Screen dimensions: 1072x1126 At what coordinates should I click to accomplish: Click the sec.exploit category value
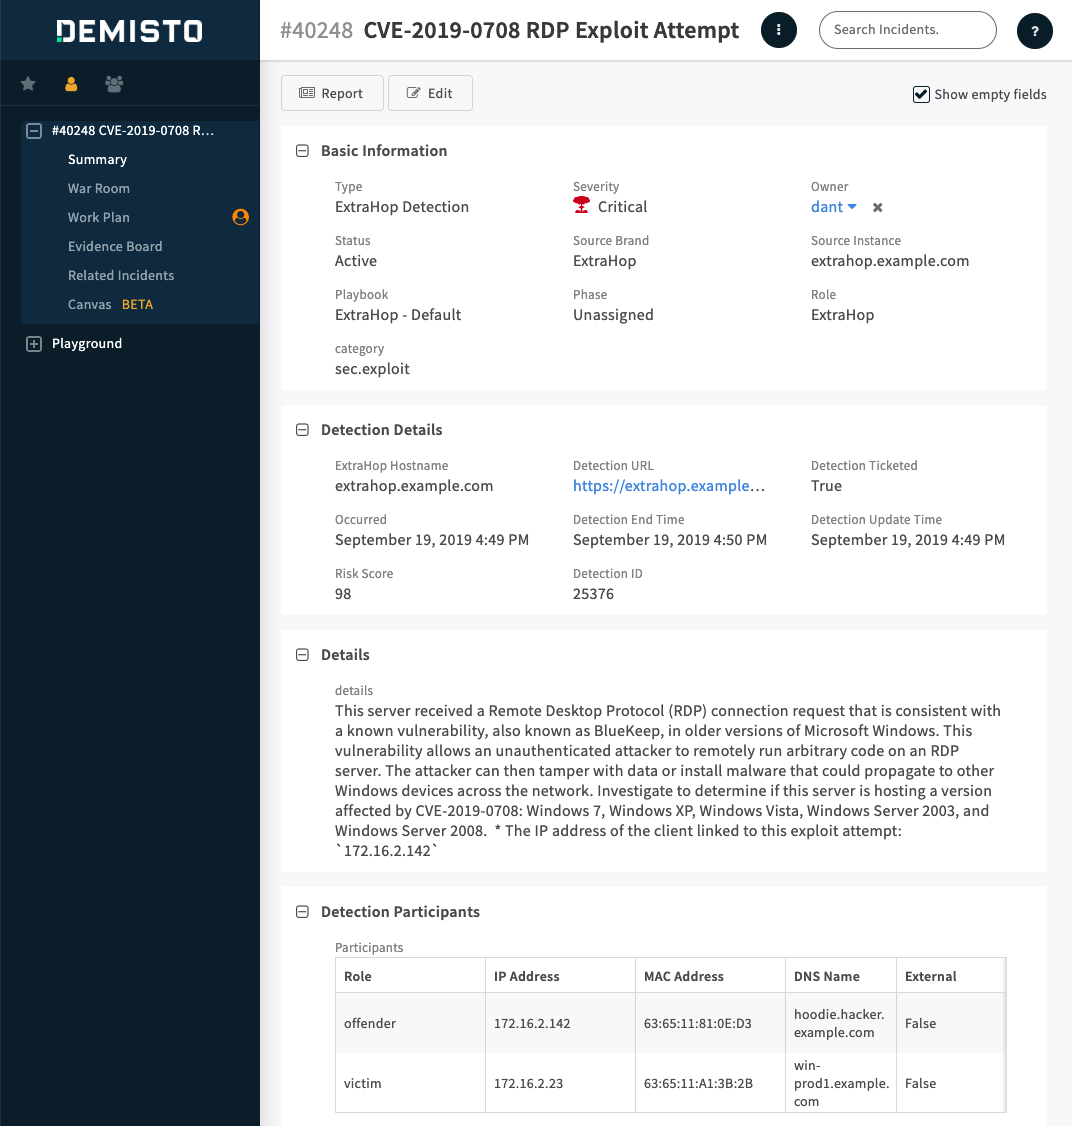pyautogui.click(x=372, y=369)
